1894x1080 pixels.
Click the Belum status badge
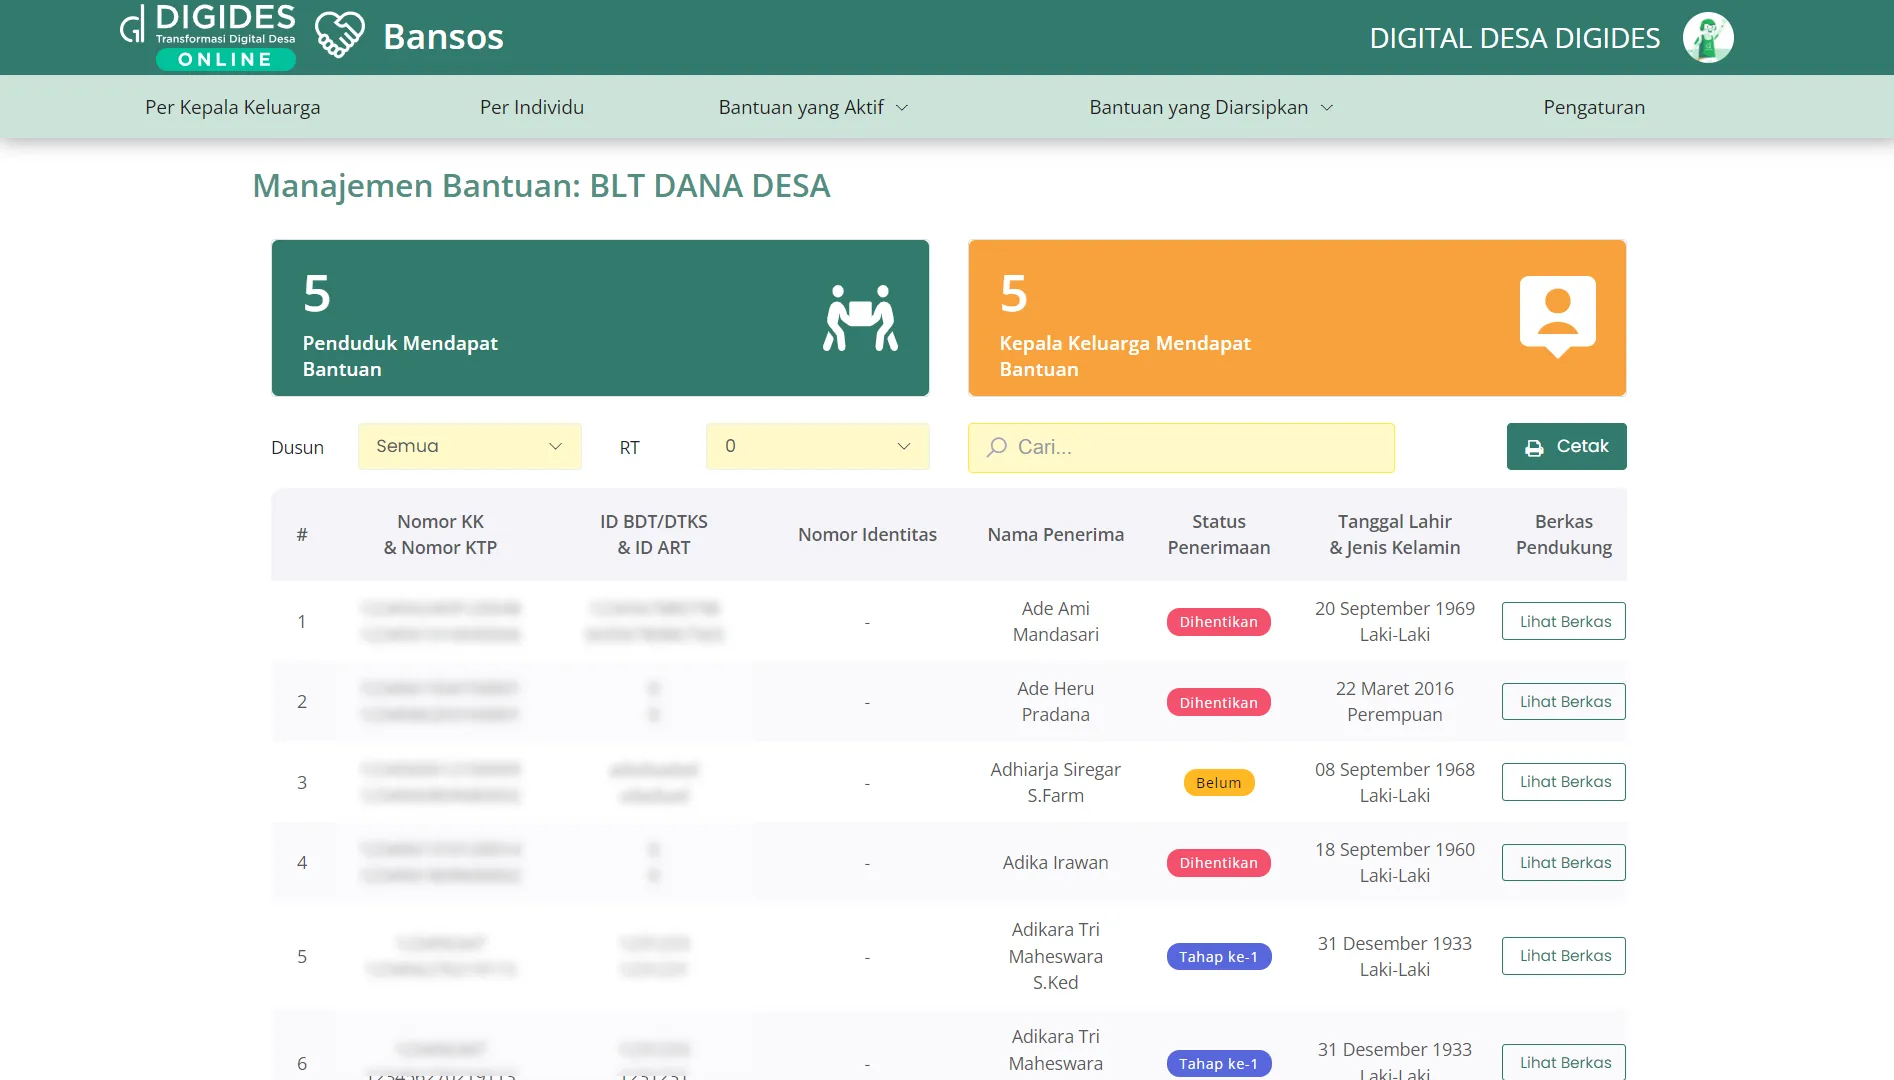point(1218,782)
